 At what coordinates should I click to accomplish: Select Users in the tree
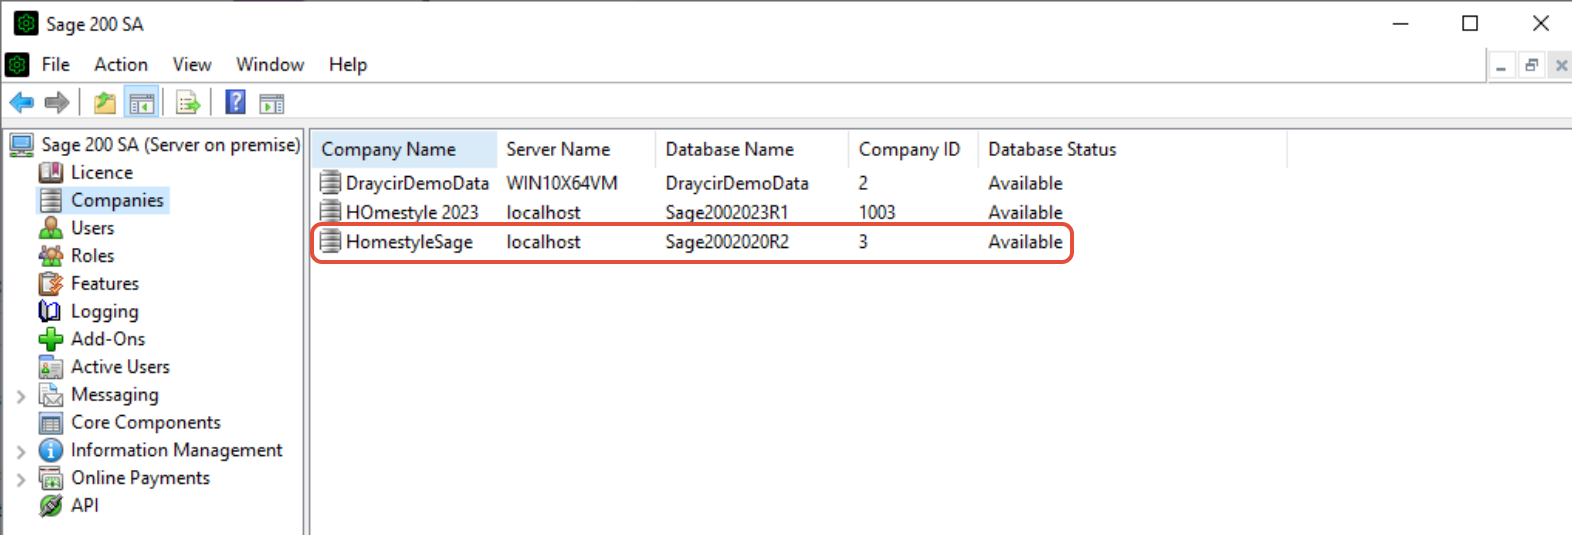pyautogui.click(x=93, y=228)
